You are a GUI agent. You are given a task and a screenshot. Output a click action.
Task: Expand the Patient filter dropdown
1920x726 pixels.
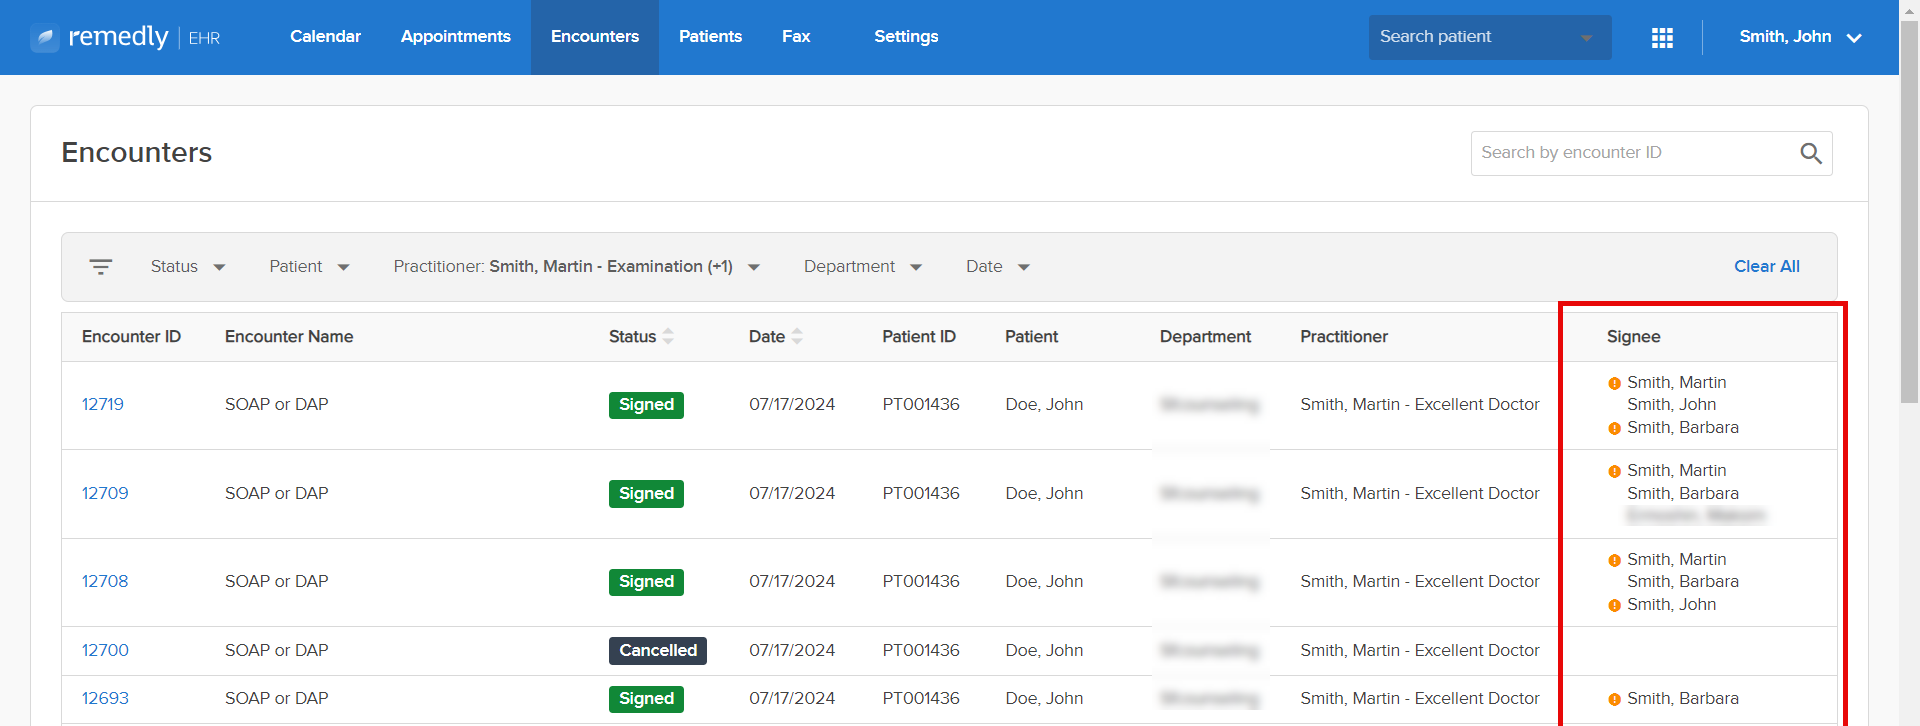pos(309,267)
